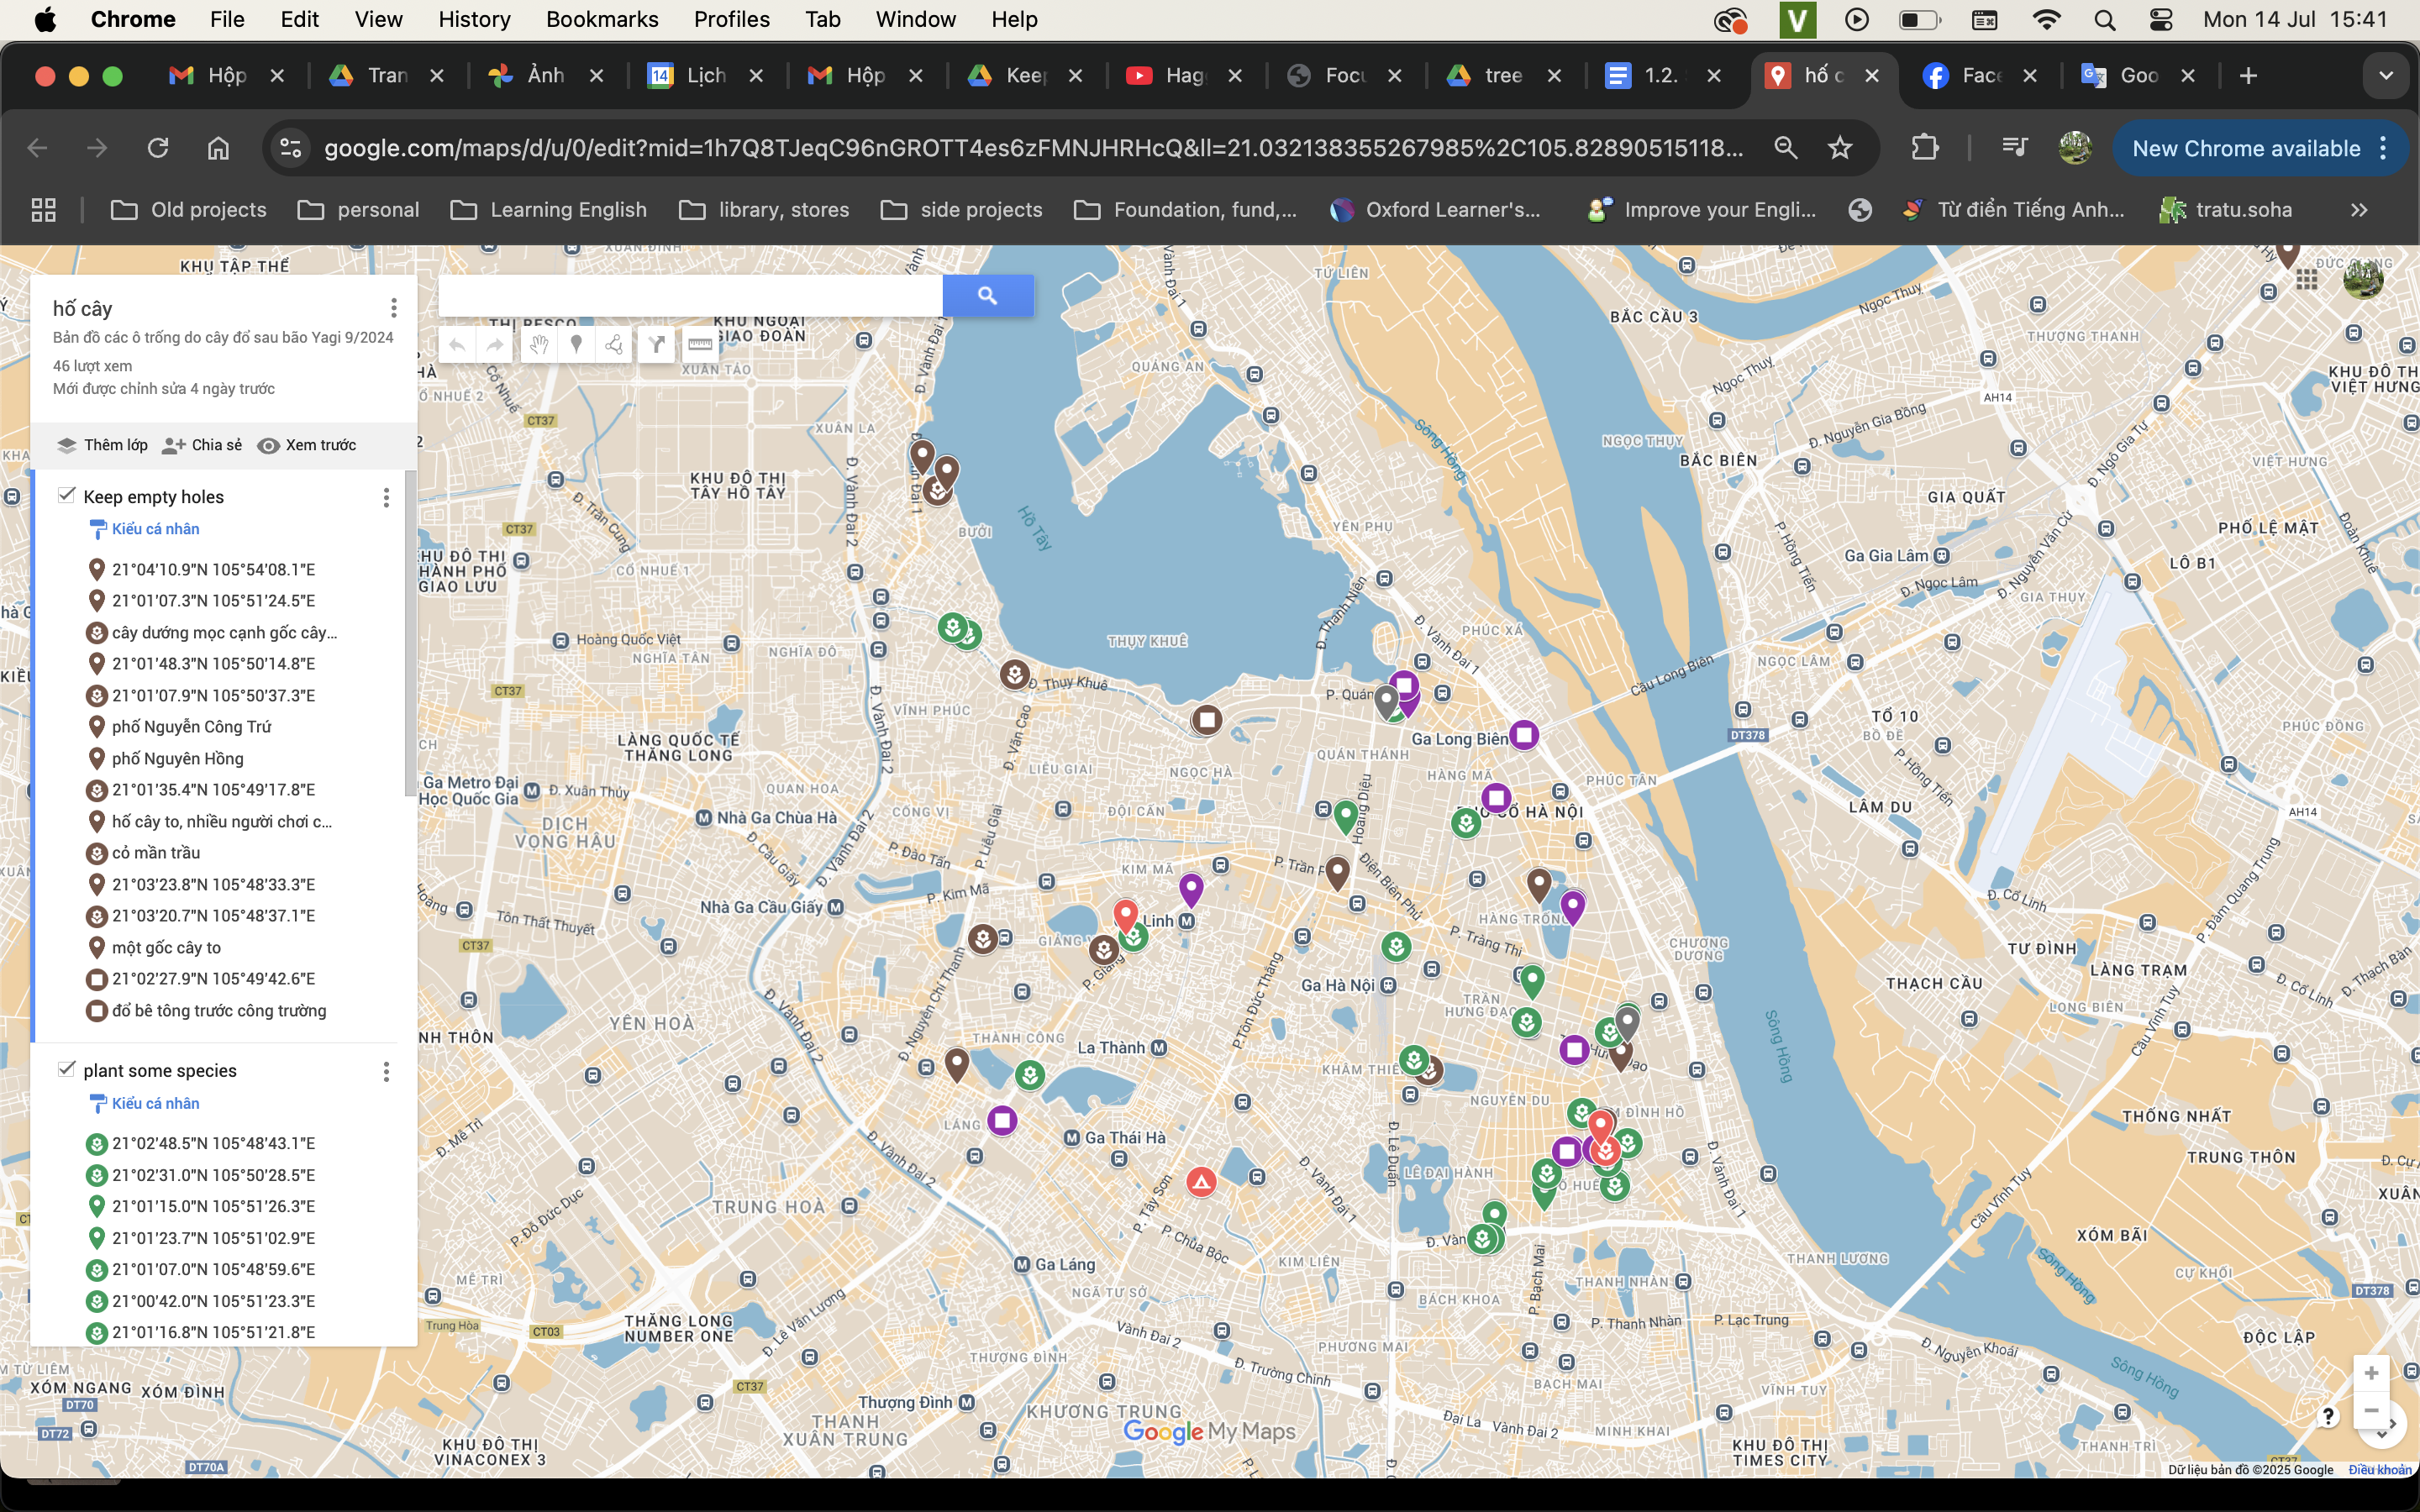This screenshot has width=2420, height=1512.
Task: Toggle the "plant some species" layer checkbox
Action: pos(67,1069)
